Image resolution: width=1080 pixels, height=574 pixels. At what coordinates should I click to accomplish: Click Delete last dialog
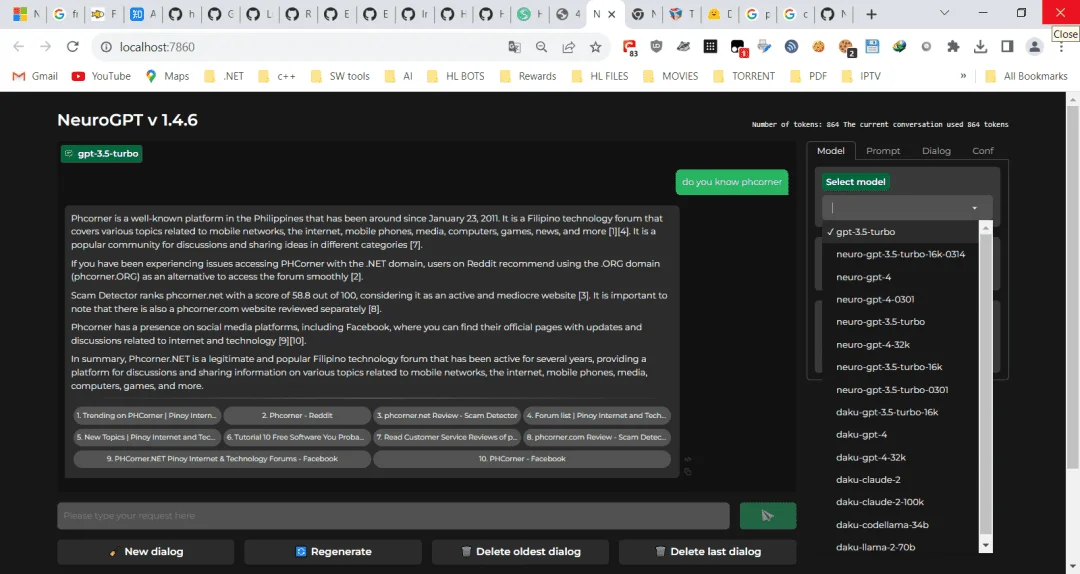pos(708,551)
